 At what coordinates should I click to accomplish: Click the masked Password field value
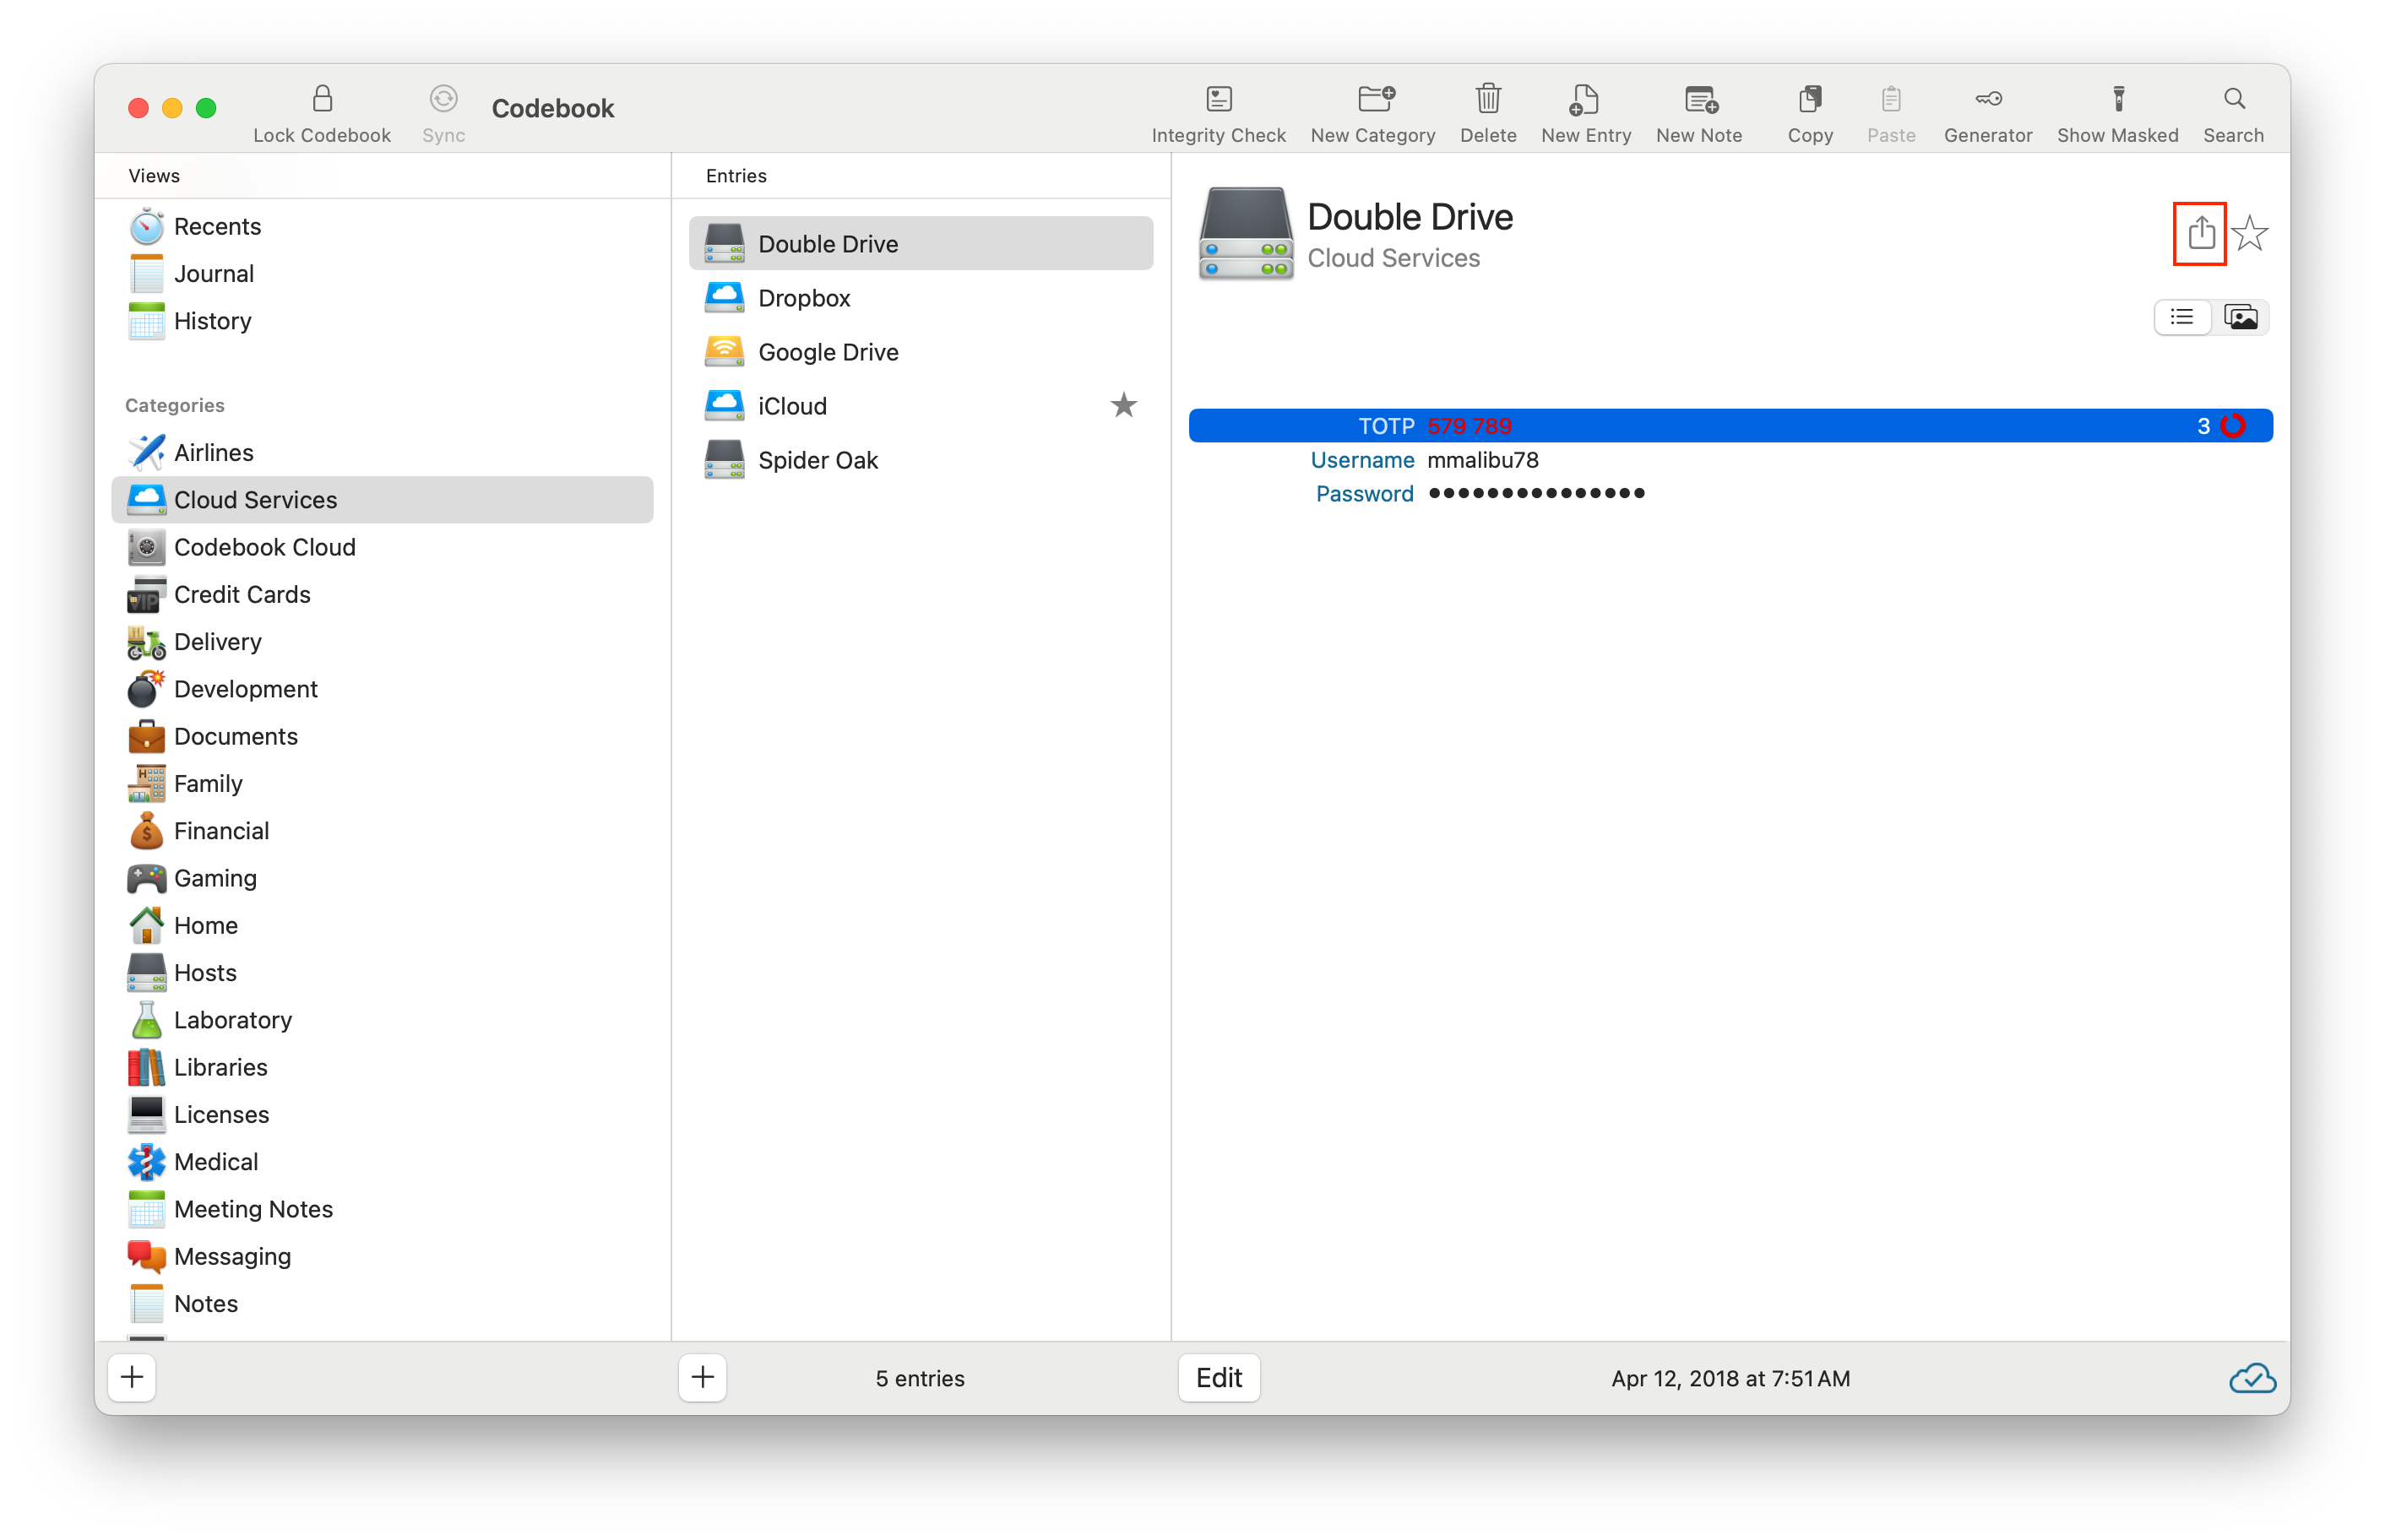click(1535, 494)
